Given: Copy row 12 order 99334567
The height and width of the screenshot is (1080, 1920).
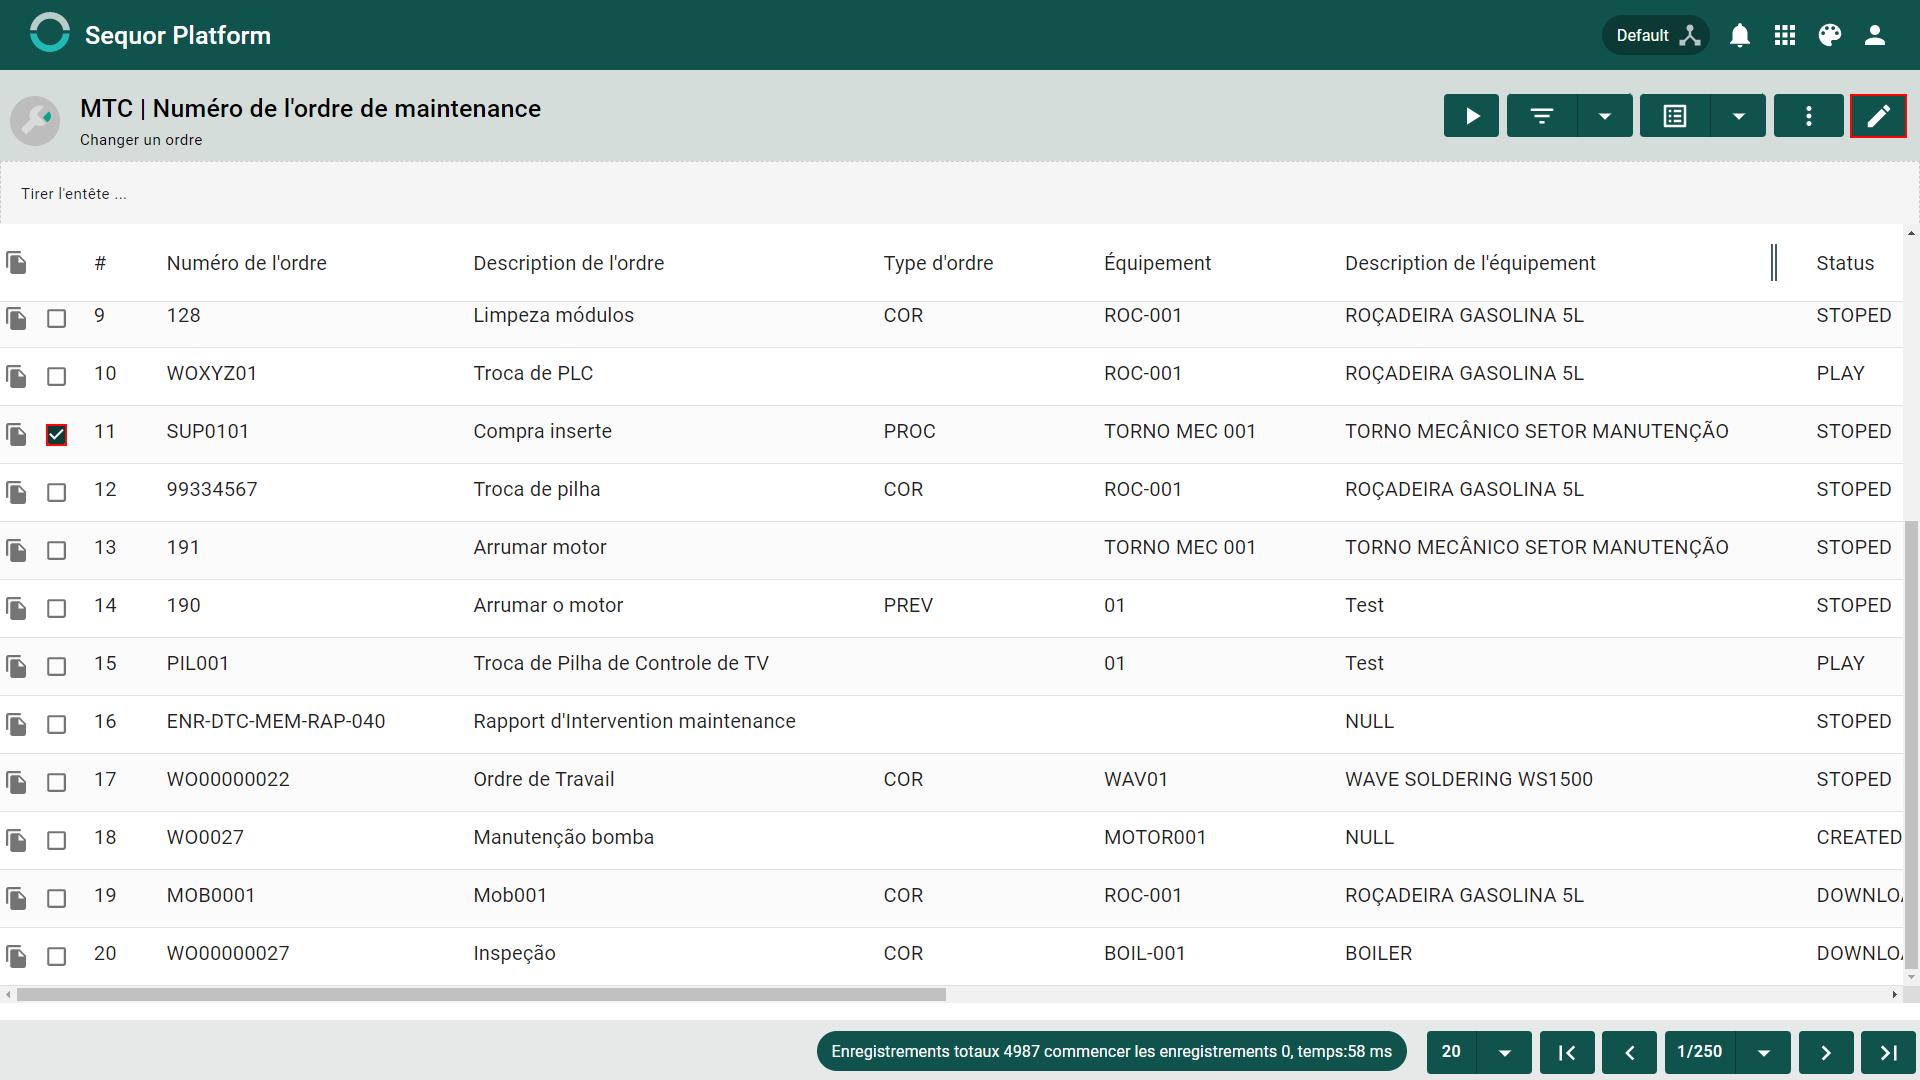Looking at the screenshot, I should tap(16, 492).
